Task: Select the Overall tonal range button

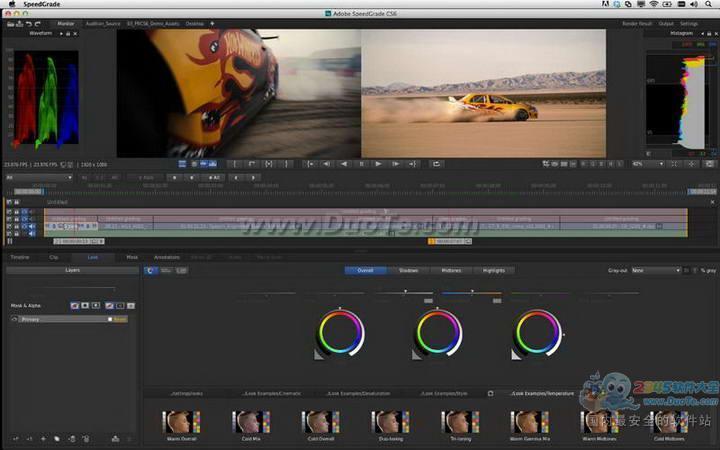Action: [x=366, y=270]
